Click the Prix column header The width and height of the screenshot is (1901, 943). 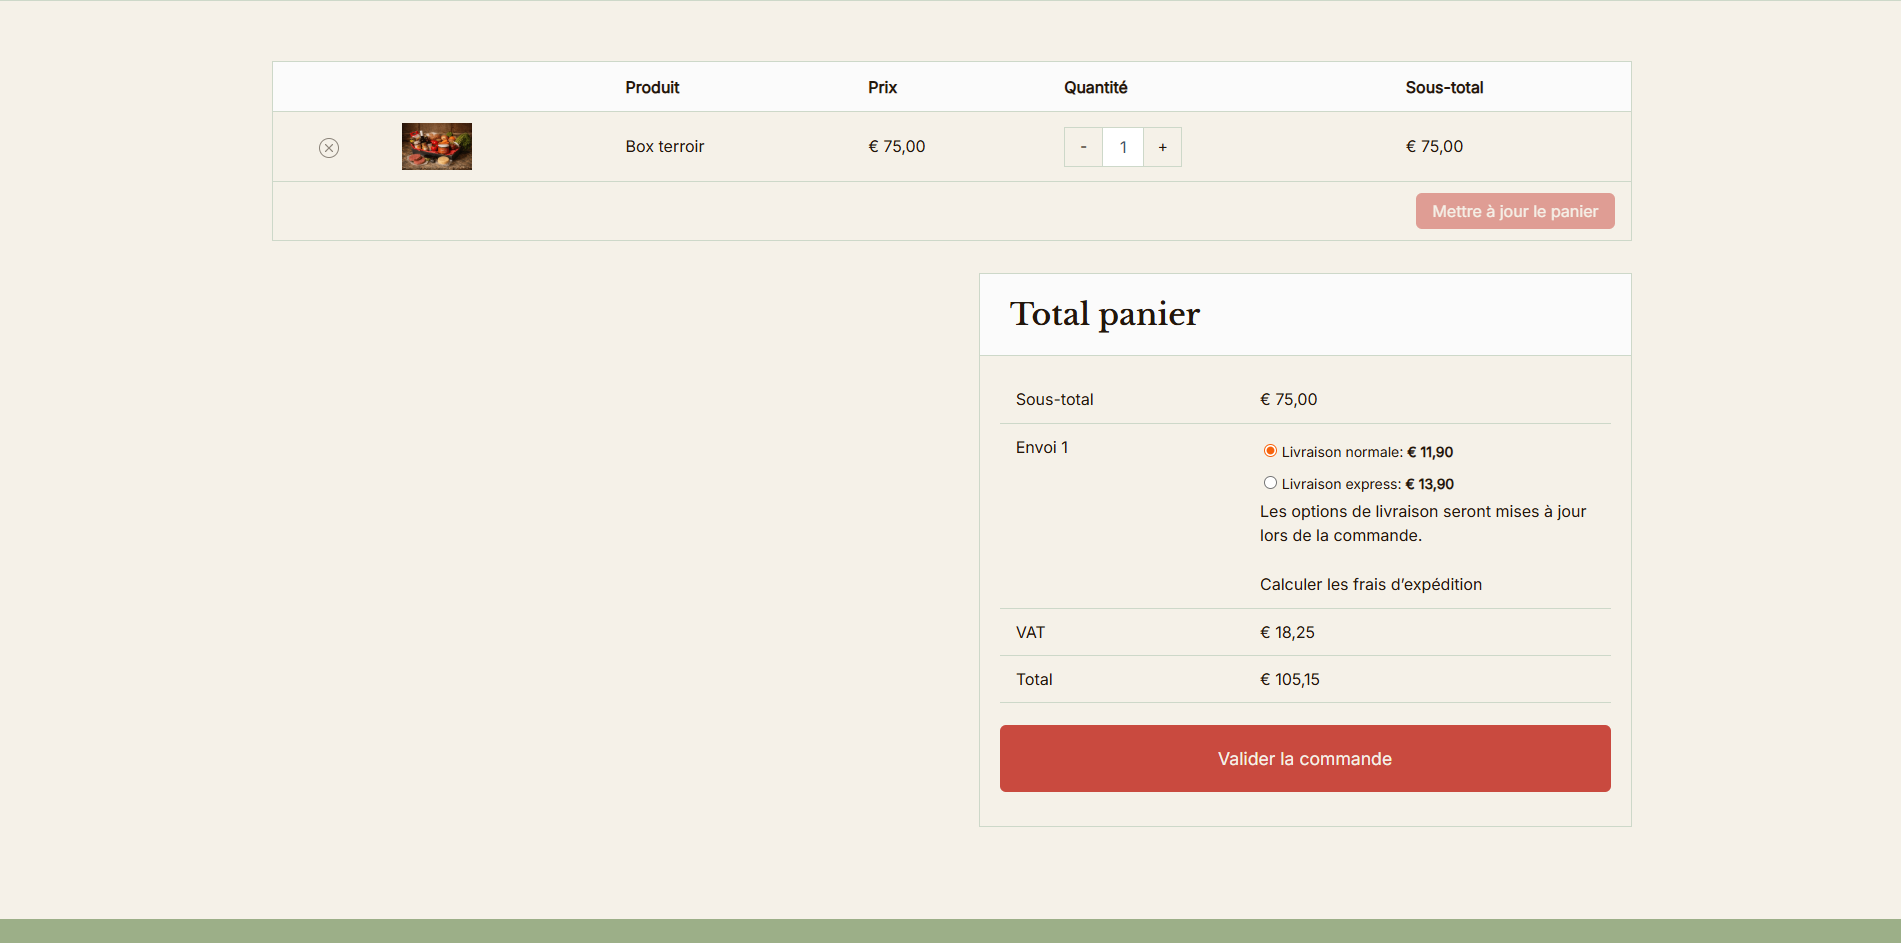pyautogui.click(x=882, y=88)
